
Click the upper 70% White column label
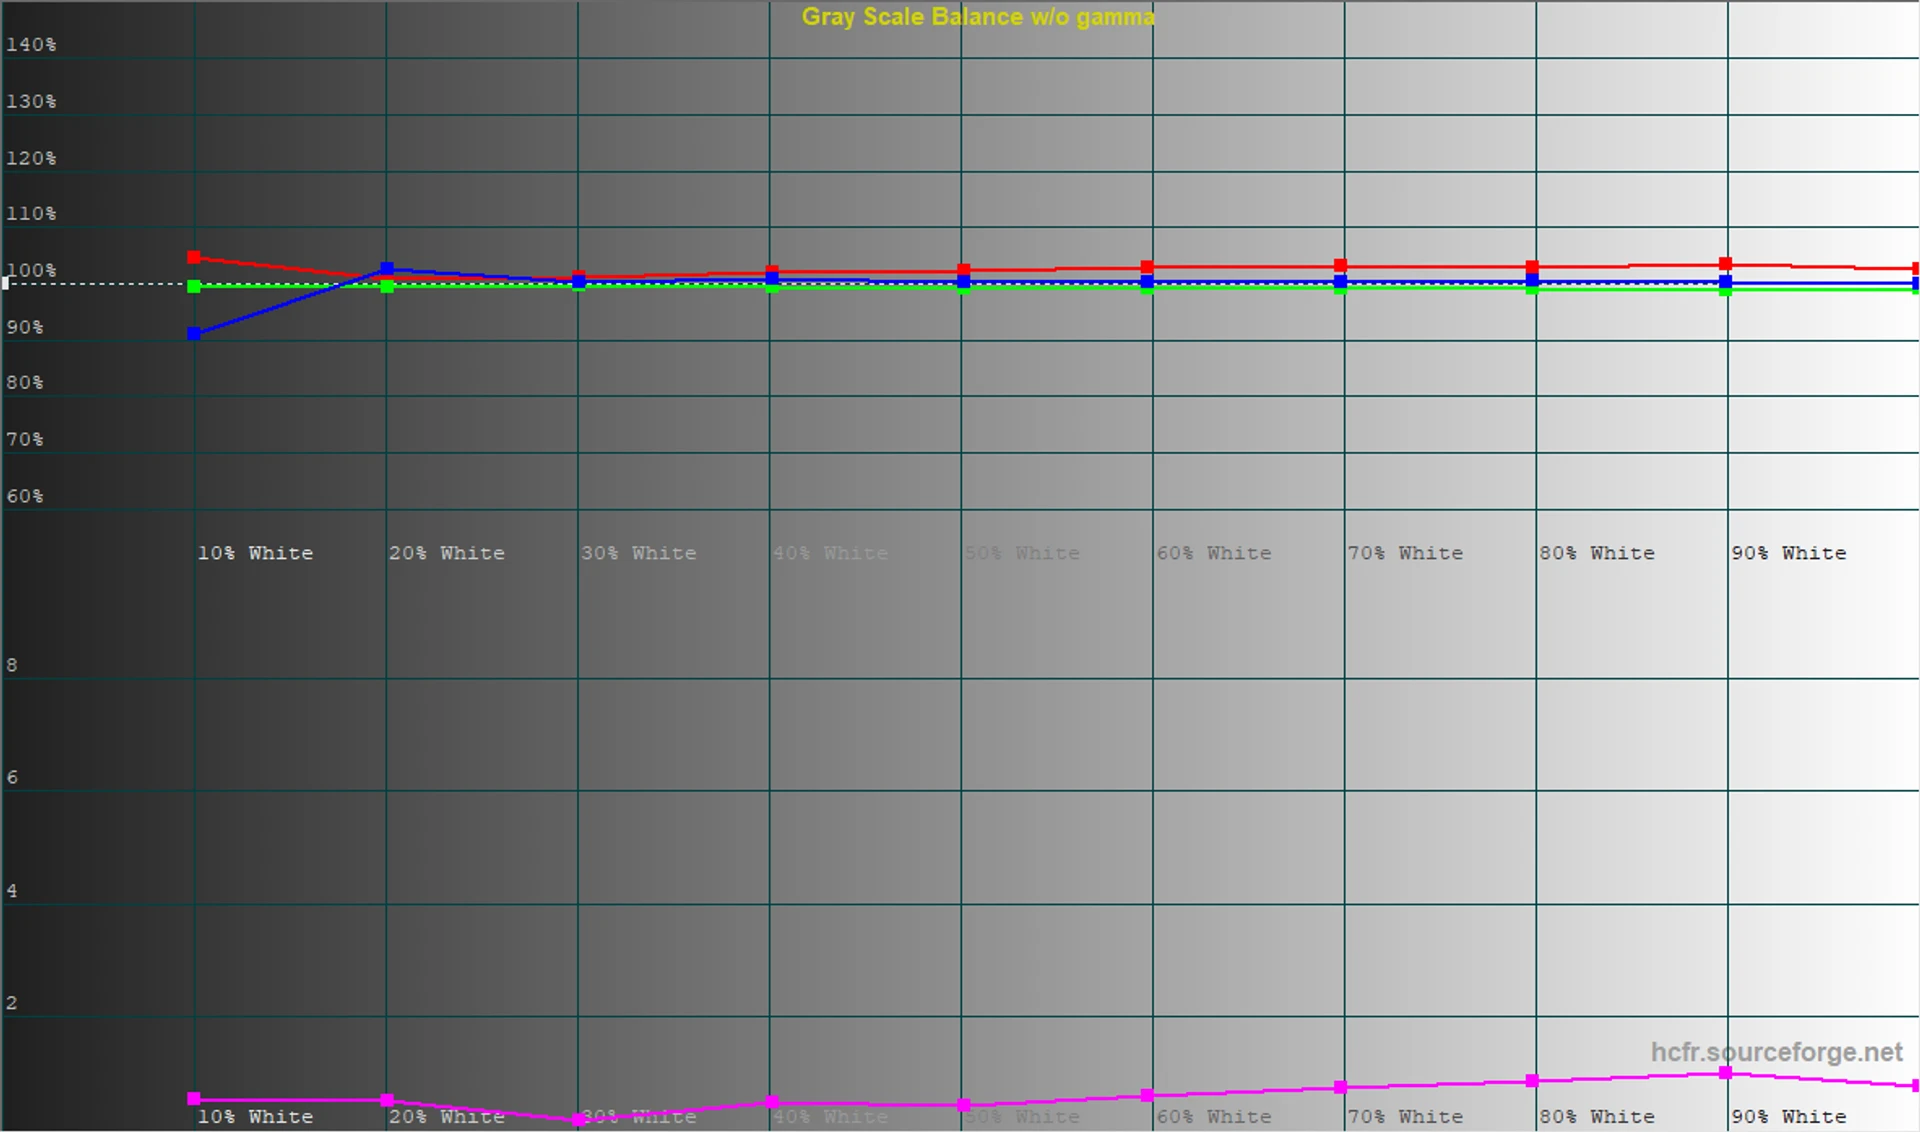coord(1405,553)
